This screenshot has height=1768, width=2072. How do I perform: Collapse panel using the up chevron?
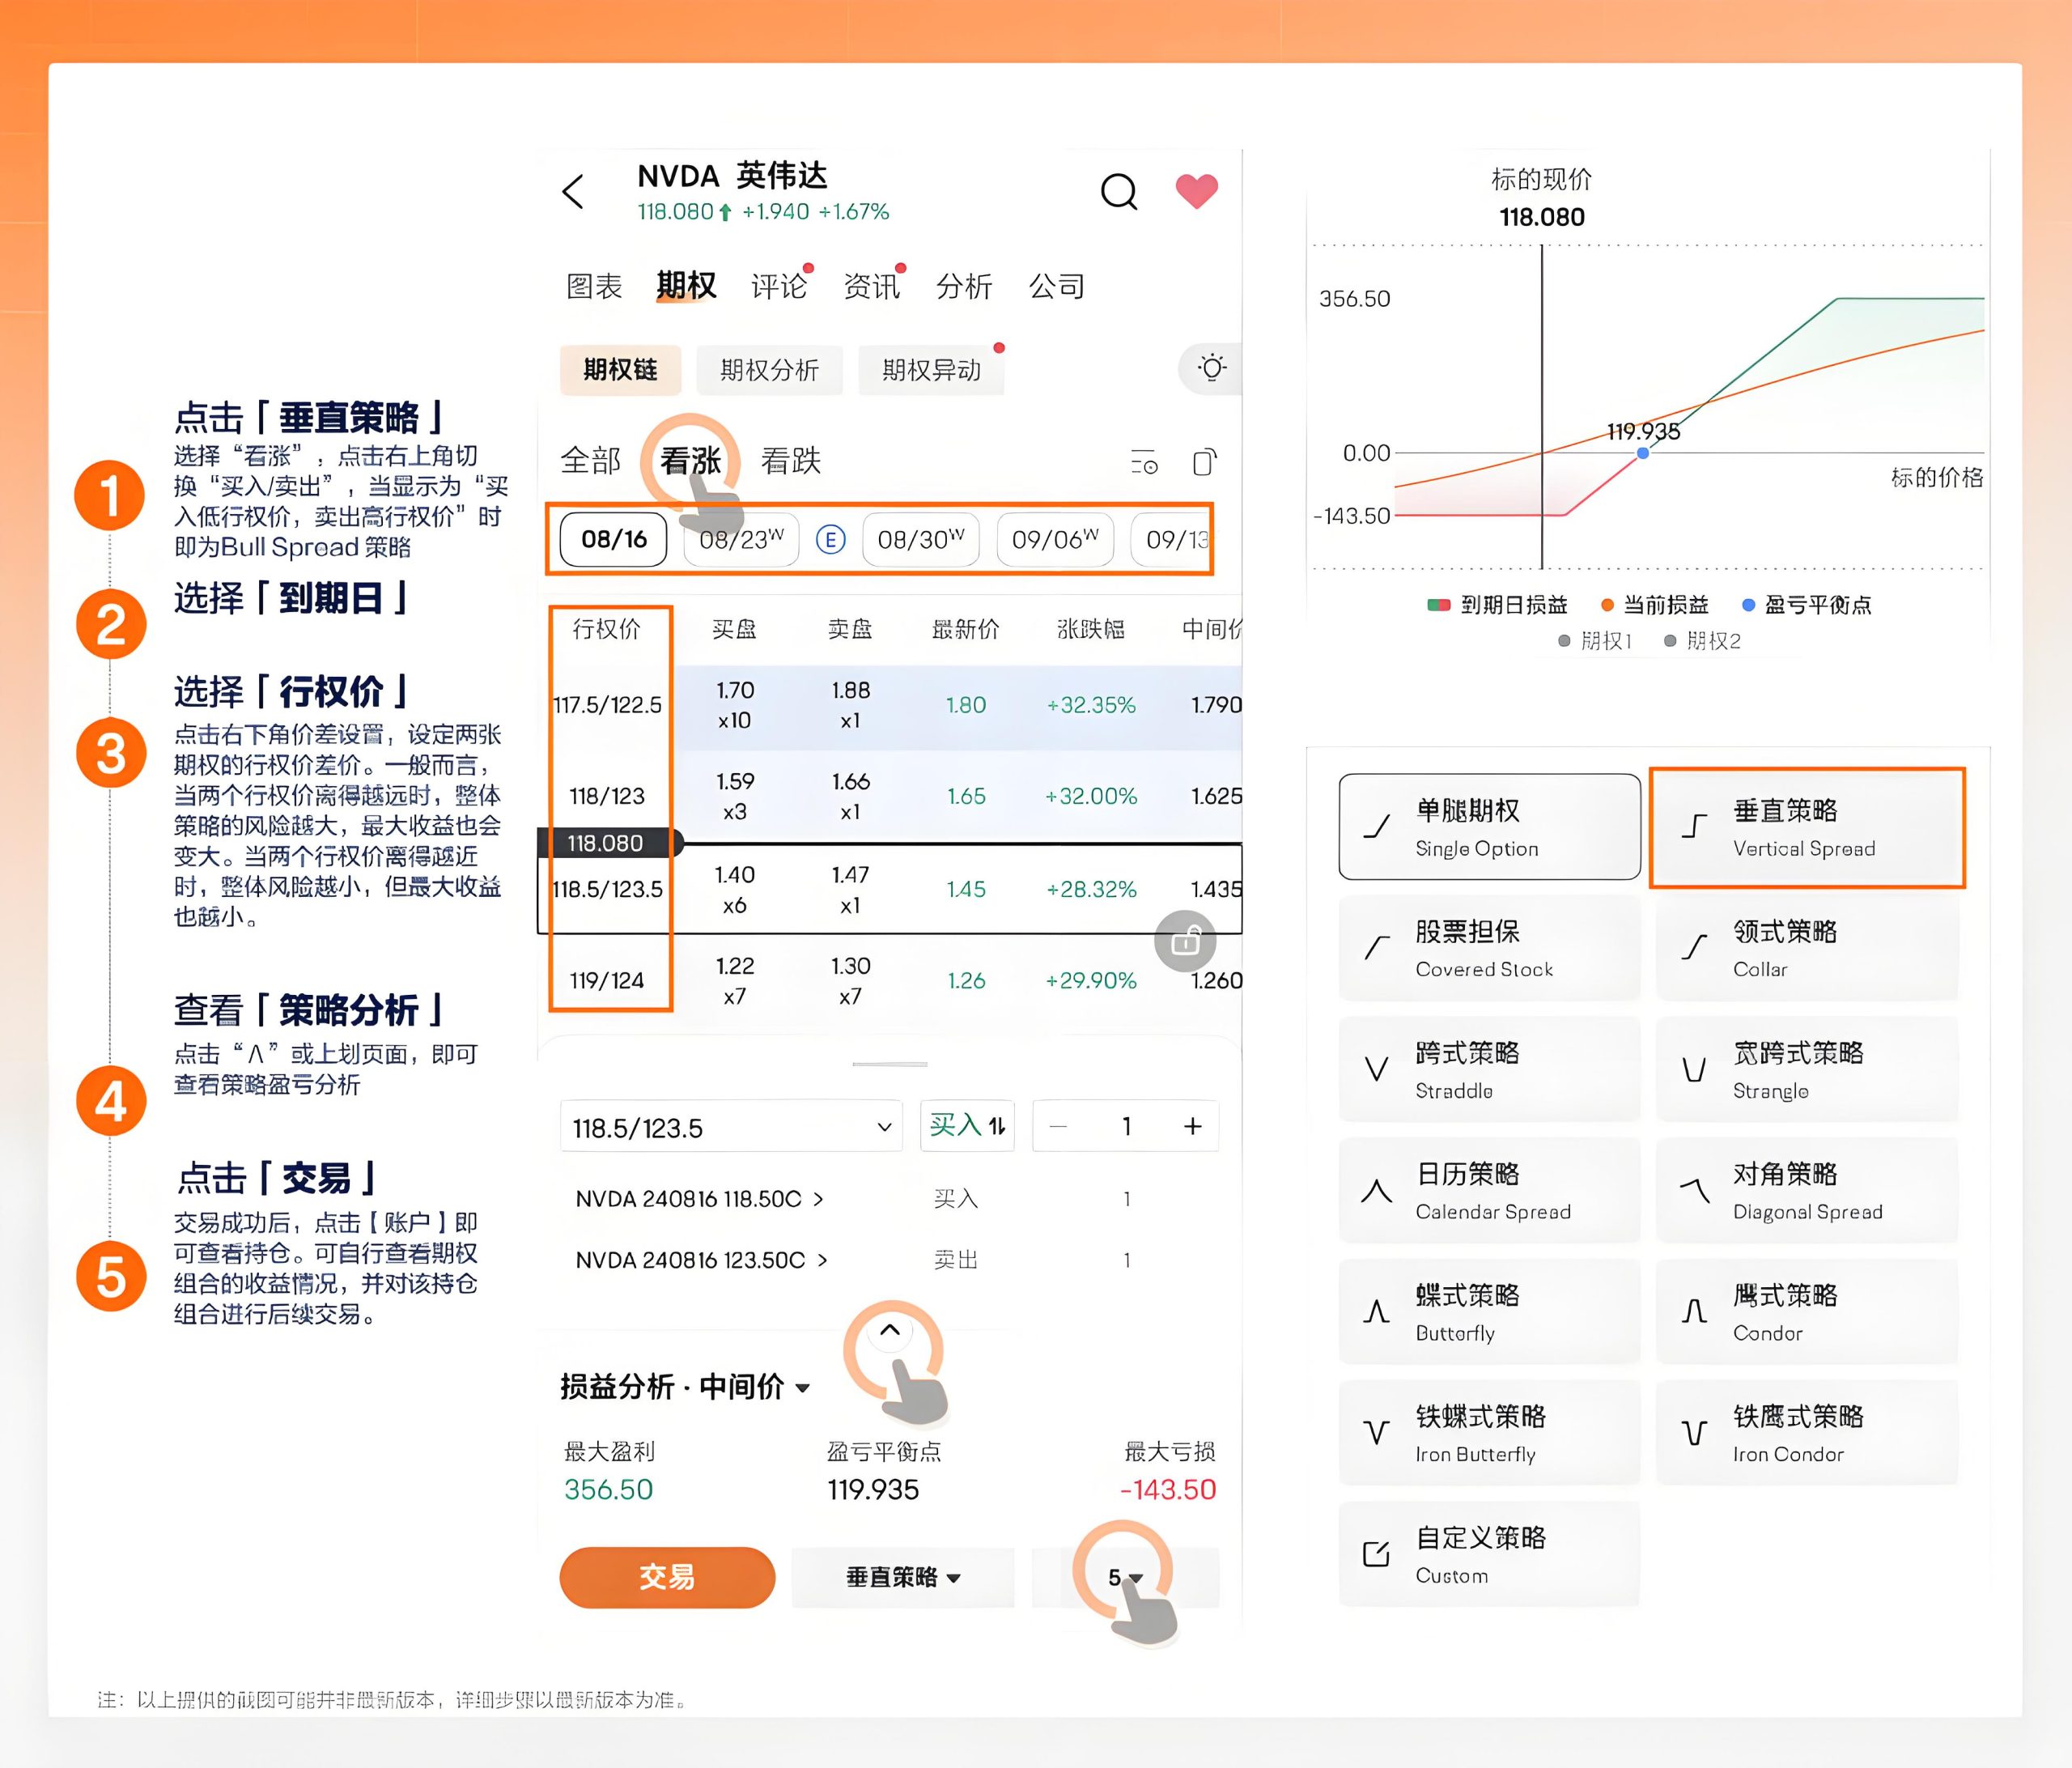pyautogui.click(x=890, y=1330)
